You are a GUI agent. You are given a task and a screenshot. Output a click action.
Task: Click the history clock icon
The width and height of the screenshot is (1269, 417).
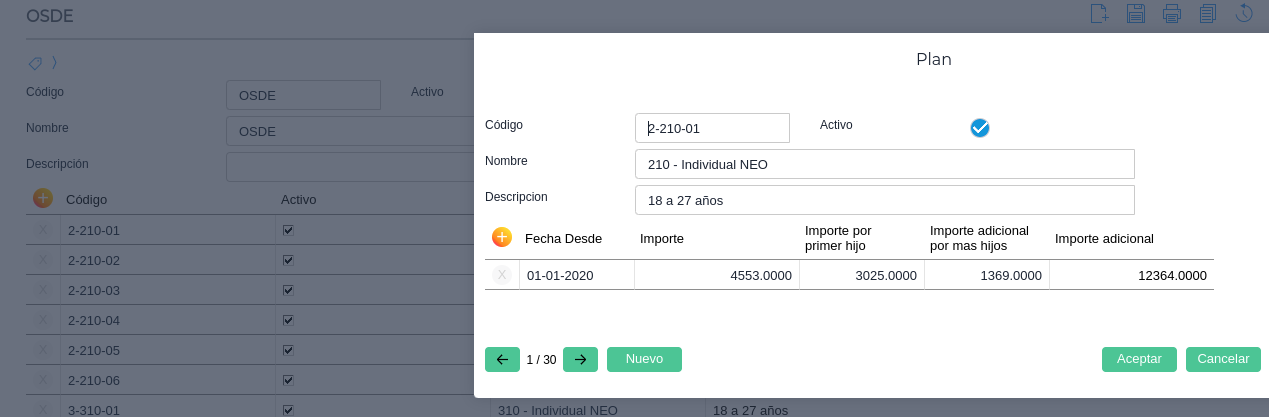(x=1244, y=14)
